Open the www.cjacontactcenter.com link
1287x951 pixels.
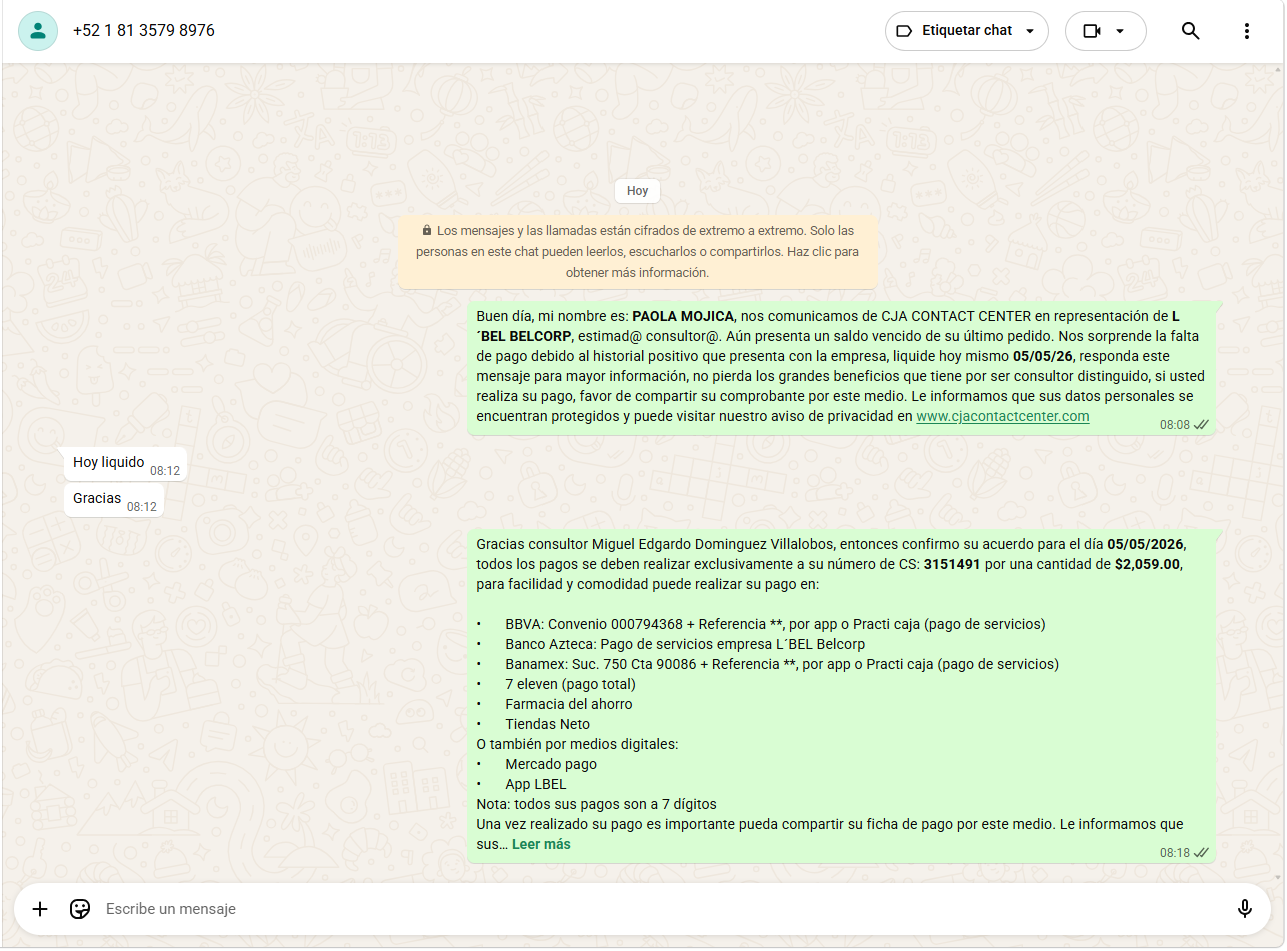(1003, 416)
